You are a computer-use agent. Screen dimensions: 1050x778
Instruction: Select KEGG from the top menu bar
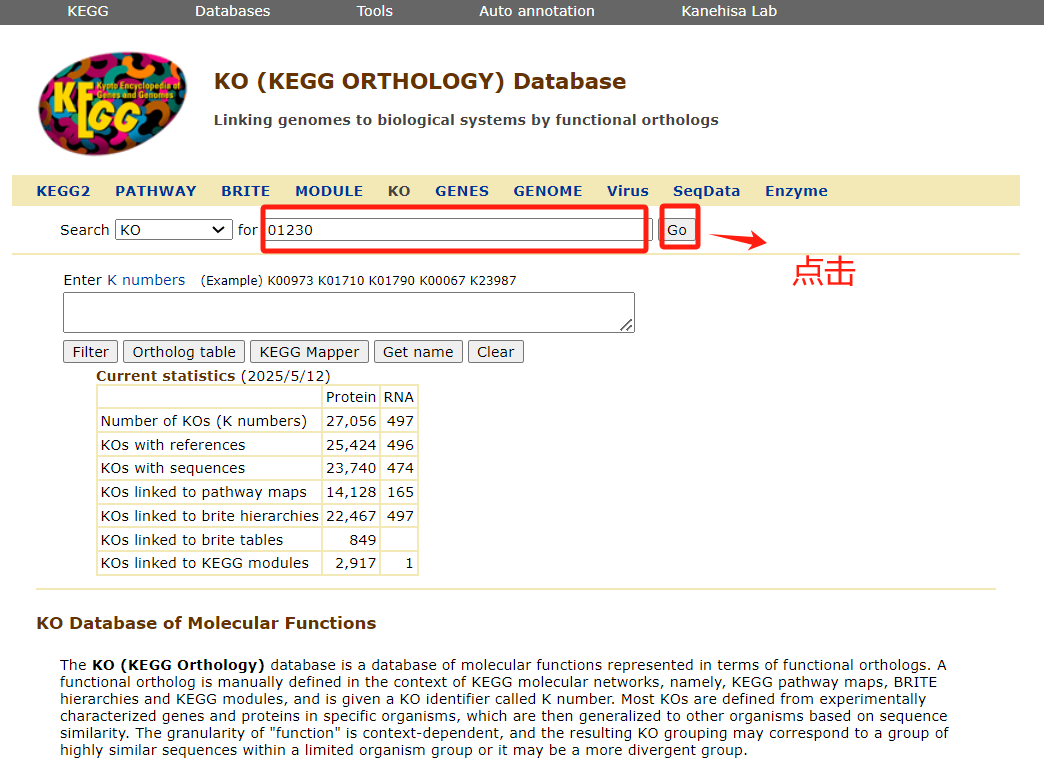point(88,11)
